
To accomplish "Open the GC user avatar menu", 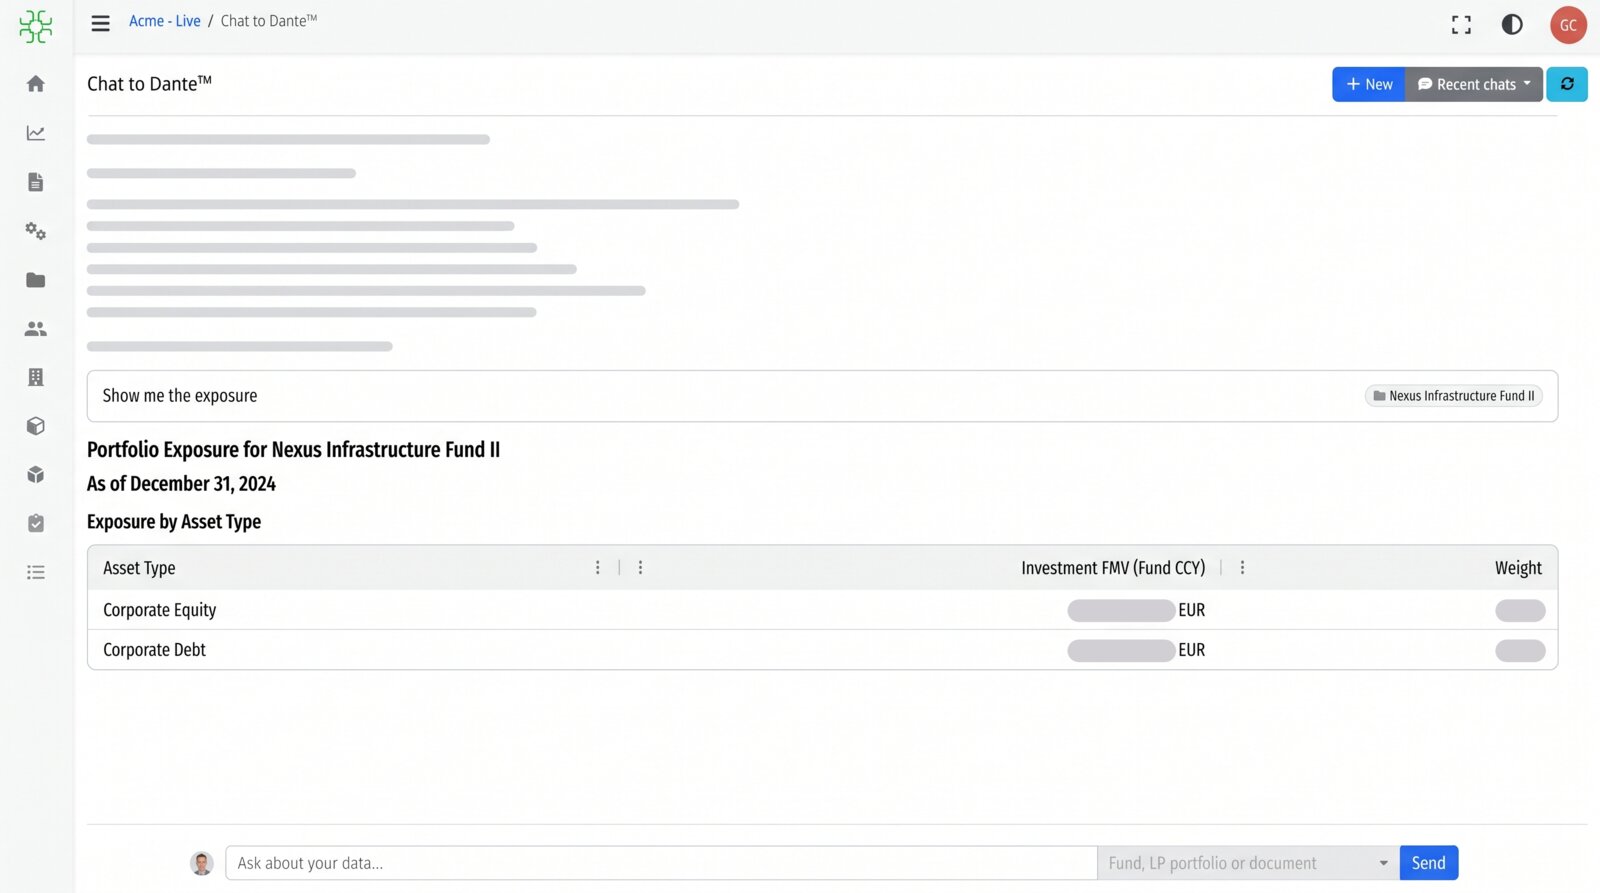I will (1568, 25).
